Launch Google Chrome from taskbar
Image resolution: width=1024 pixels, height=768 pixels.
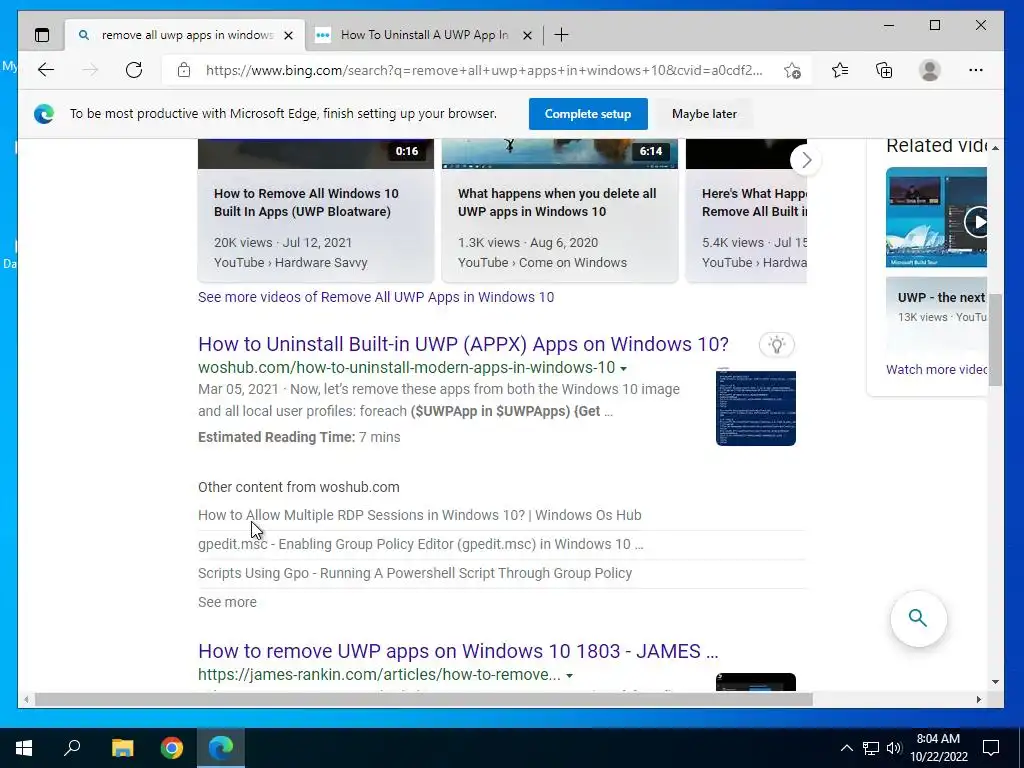pyautogui.click(x=172, y=748)
